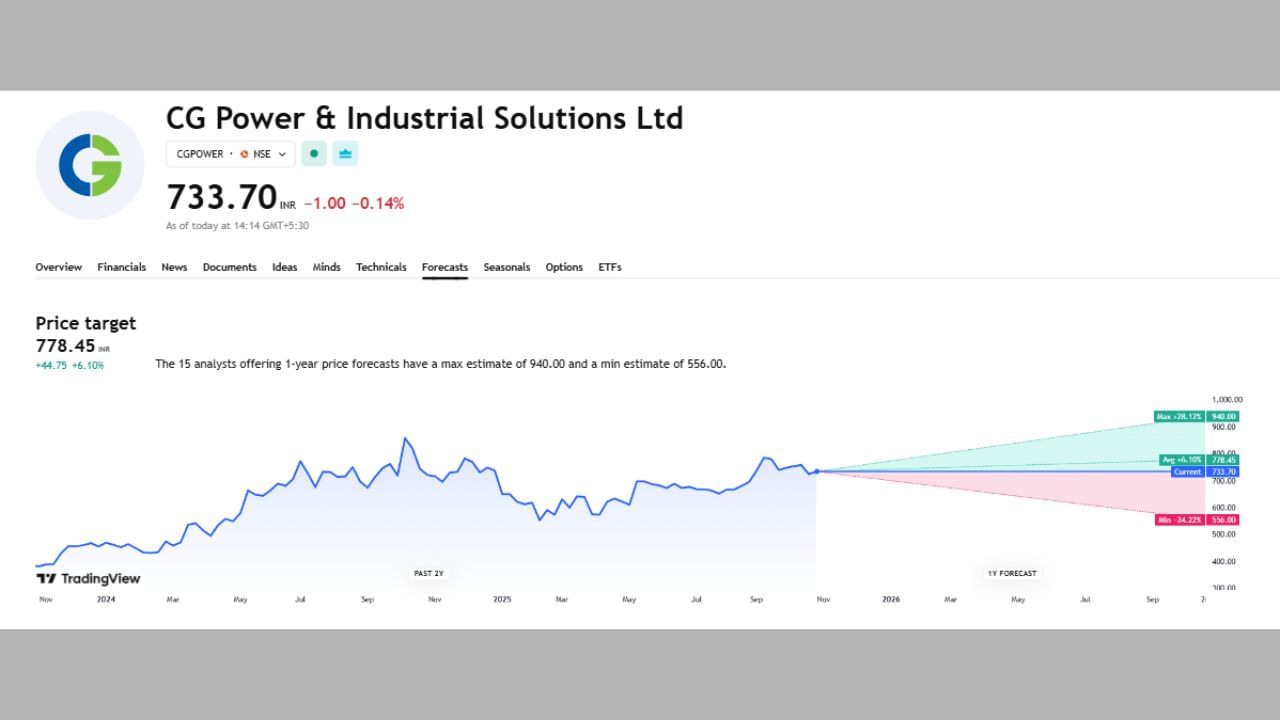Go to the ETFs tab
This screenshot has width=1280, height=720.
pos(610,267)
